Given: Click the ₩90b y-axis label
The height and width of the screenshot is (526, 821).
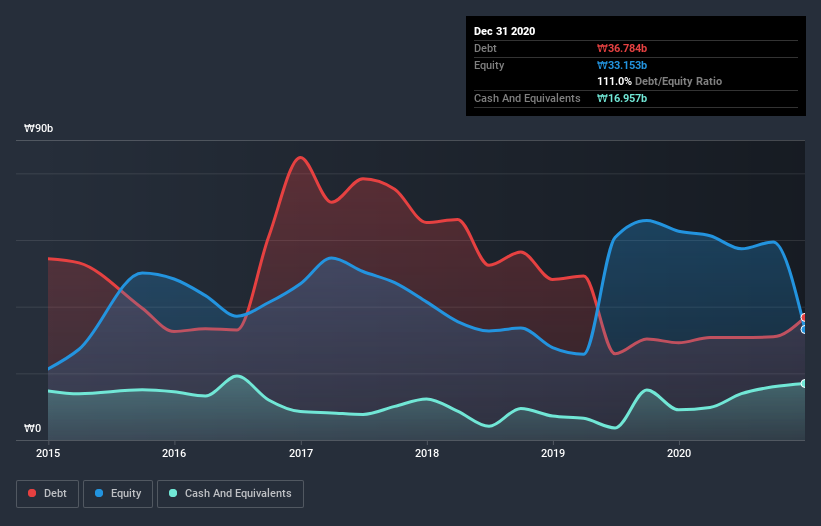Looking at the screenshot, I should tap(38, 129).
